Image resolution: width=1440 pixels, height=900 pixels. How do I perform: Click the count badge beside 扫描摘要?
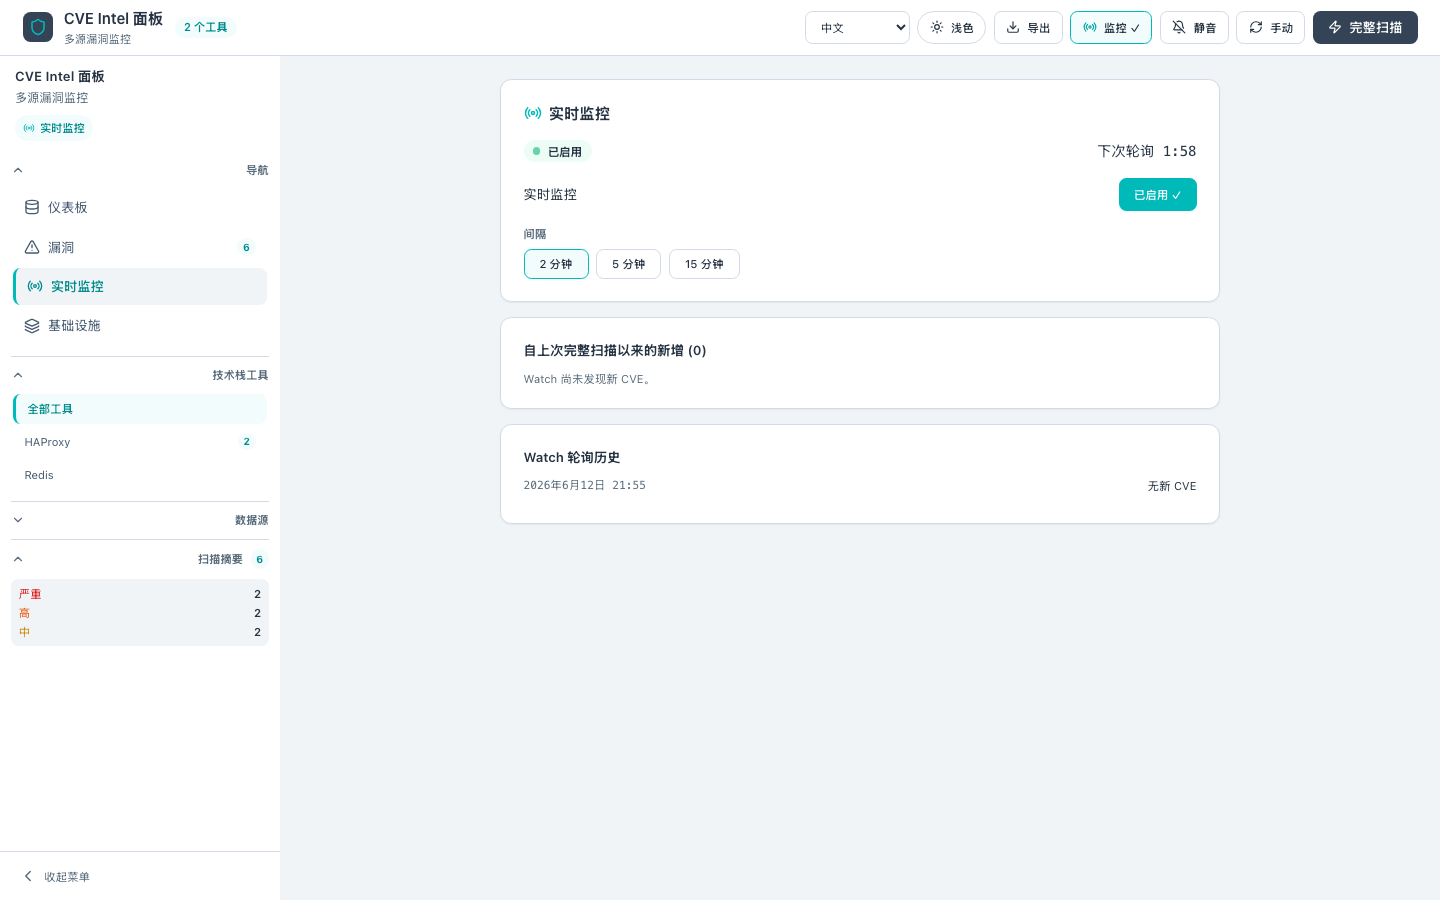click(x=259, y=559)
